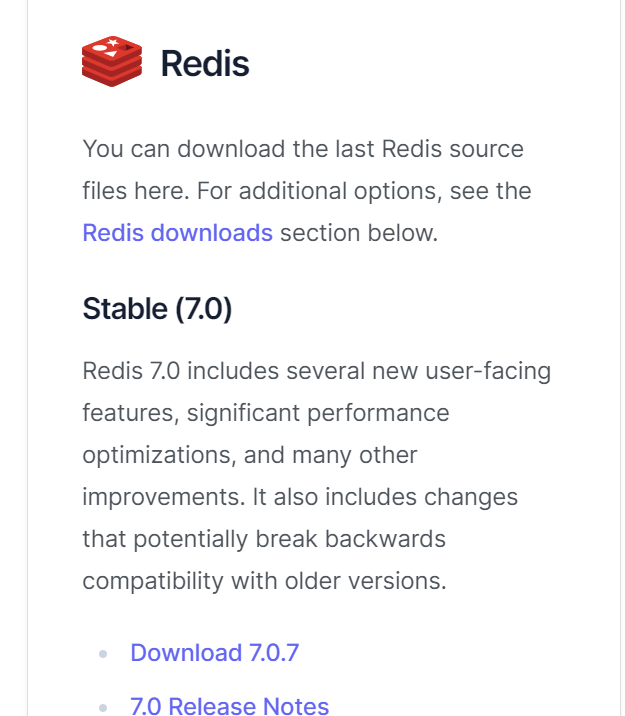Click the line 'You can download the last Redis source'
Image resolution: width=625 pixels, height=716 pixels.
point(303,149)
